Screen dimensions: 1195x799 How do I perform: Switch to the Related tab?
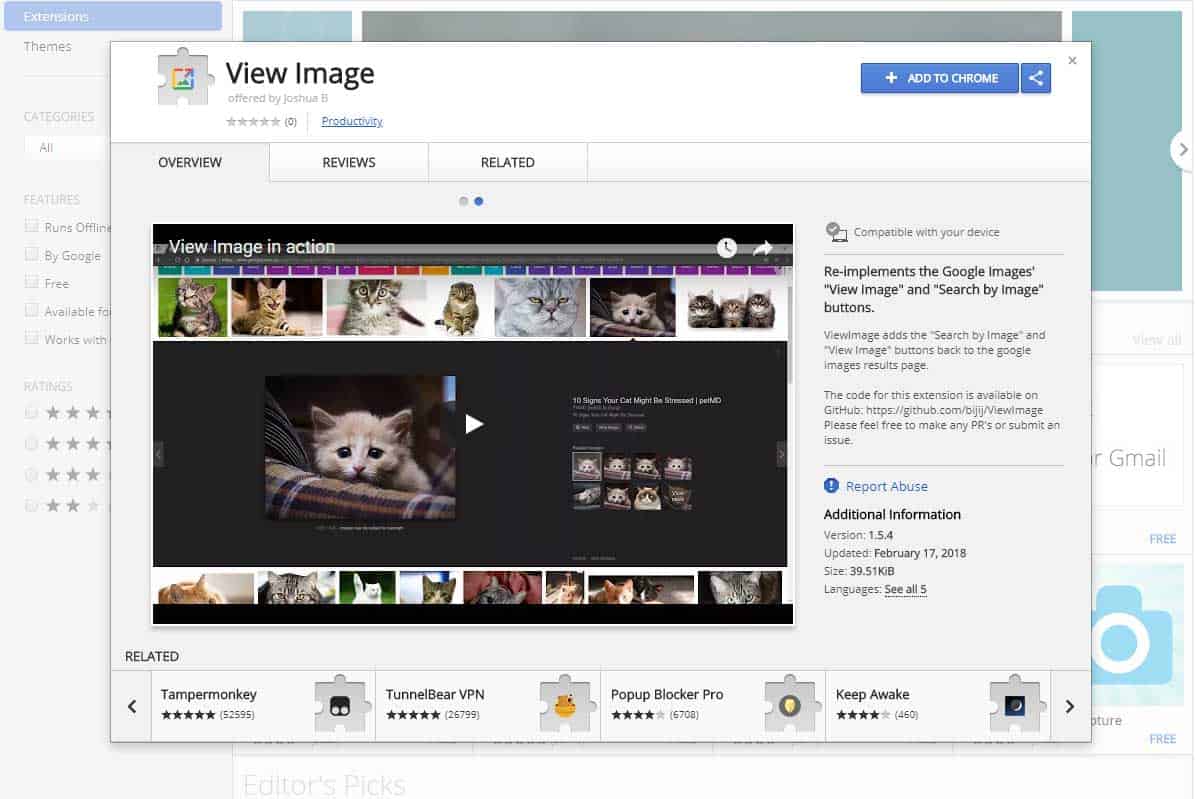508,162
